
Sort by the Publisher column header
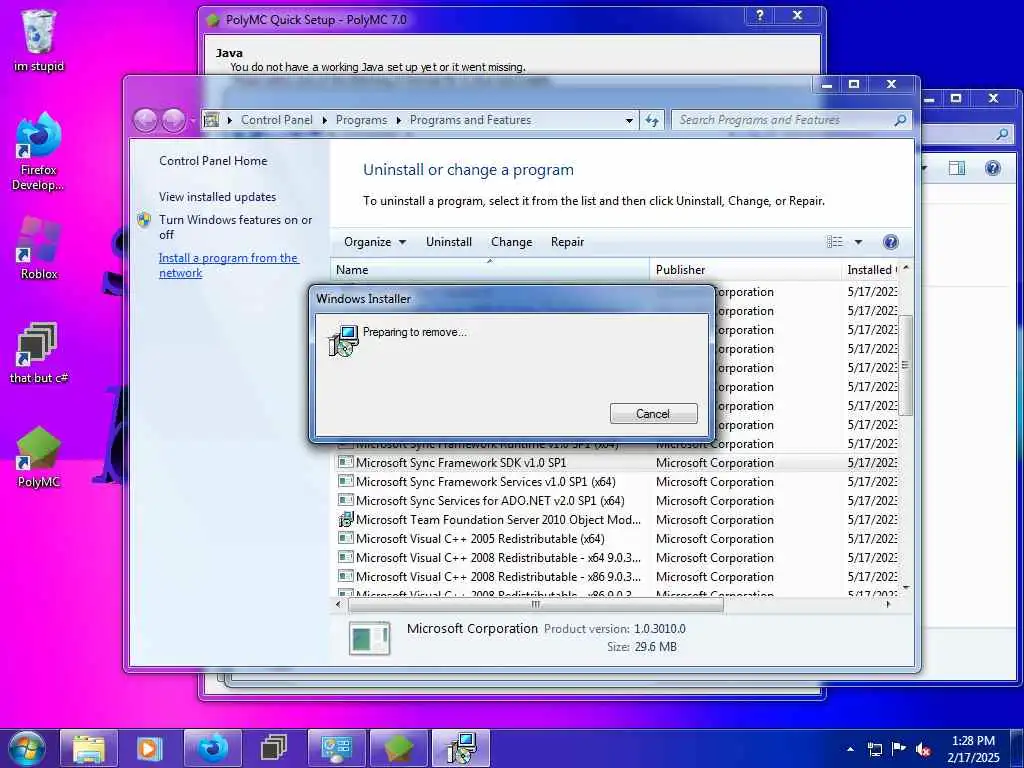point(746,270)
